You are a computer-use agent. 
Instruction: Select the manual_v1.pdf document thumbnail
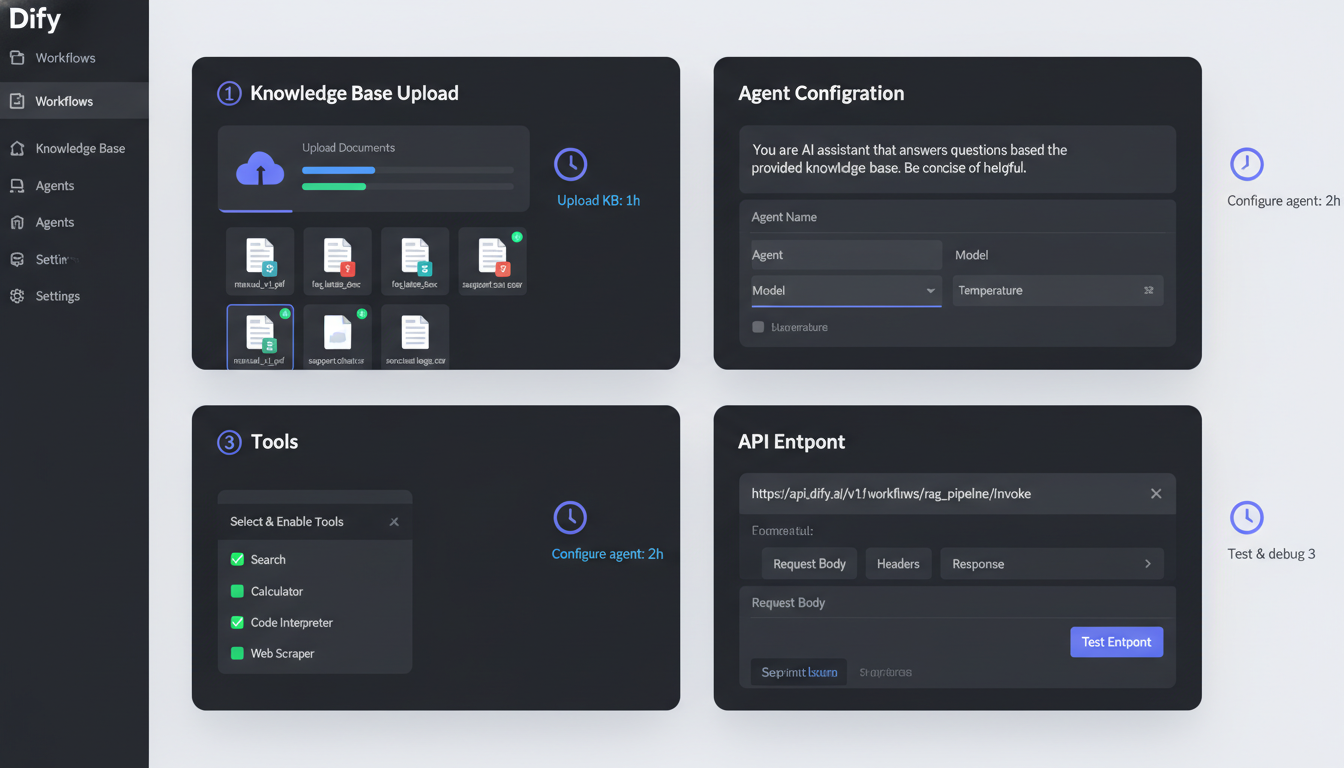(x=259, y=336)
